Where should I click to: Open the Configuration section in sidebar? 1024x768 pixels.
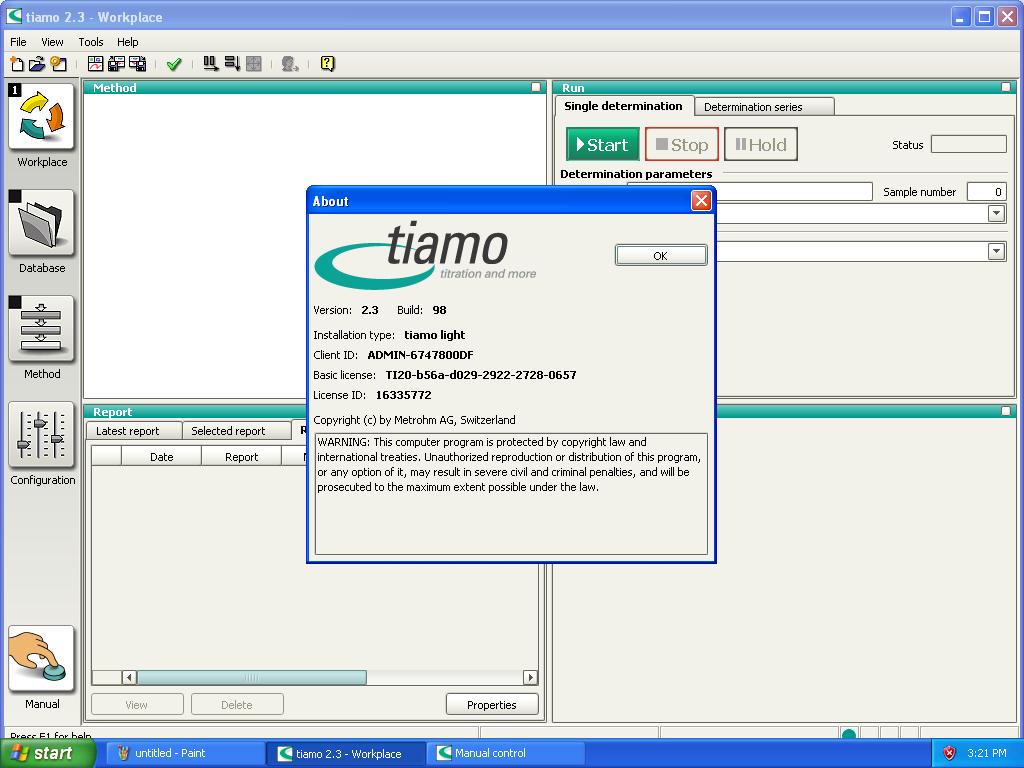point(41,435)
